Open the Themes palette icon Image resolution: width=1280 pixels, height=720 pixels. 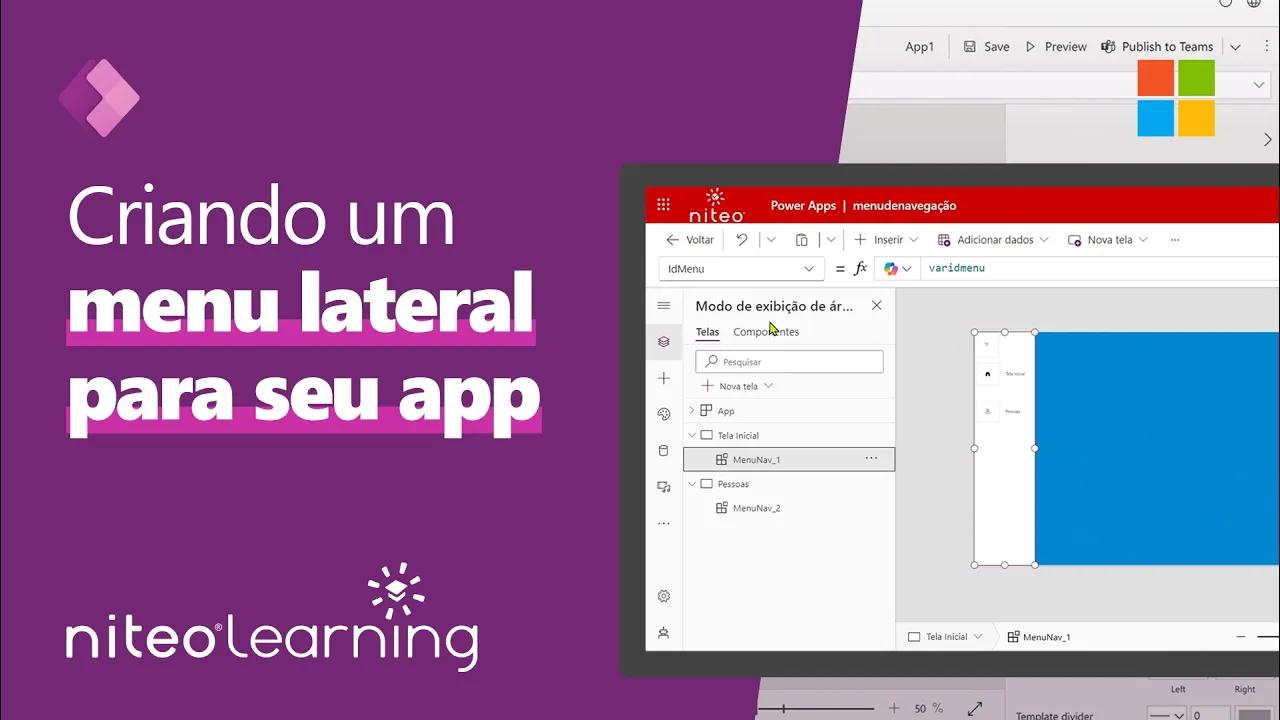[664, 414]
